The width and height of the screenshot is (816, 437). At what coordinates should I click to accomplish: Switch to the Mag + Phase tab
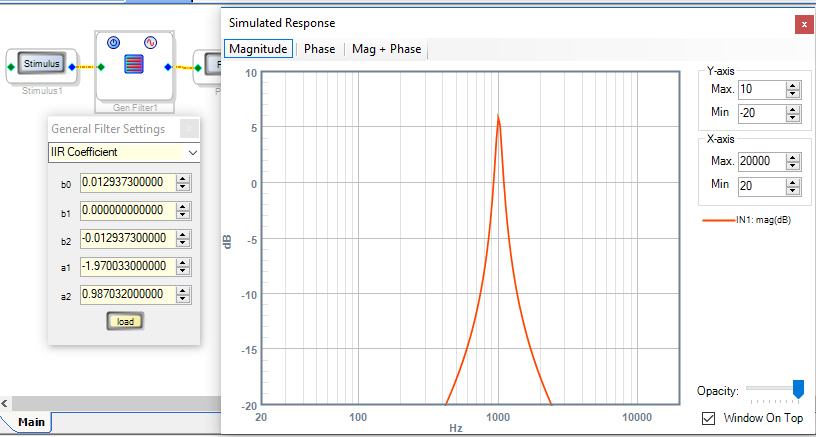pos(386,49)
